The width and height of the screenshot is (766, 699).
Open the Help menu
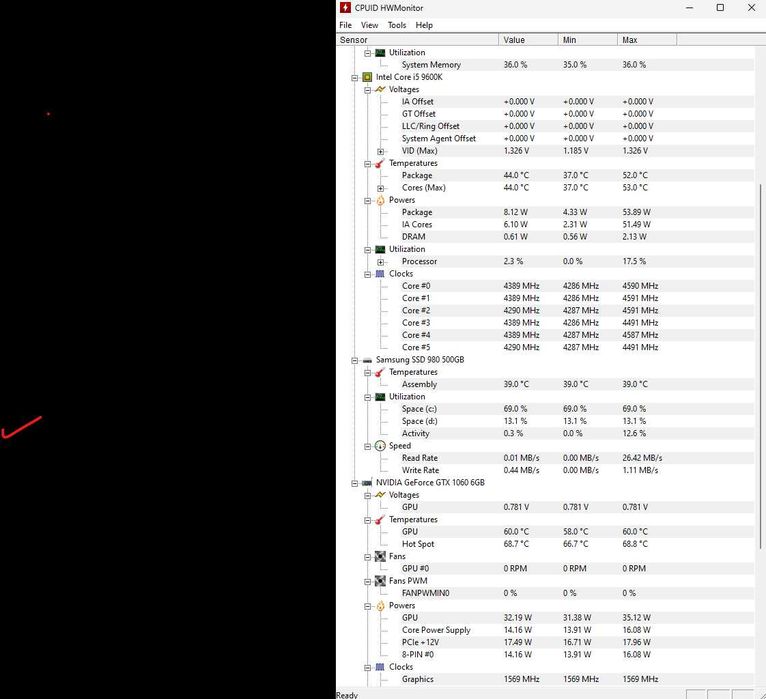424,25
